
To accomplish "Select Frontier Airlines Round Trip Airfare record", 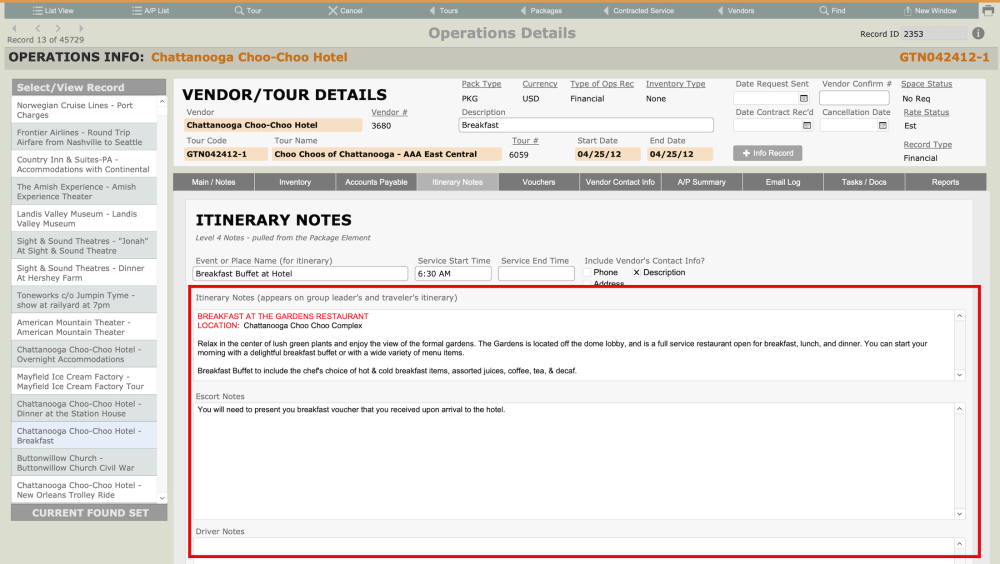I will pos(84,137).
